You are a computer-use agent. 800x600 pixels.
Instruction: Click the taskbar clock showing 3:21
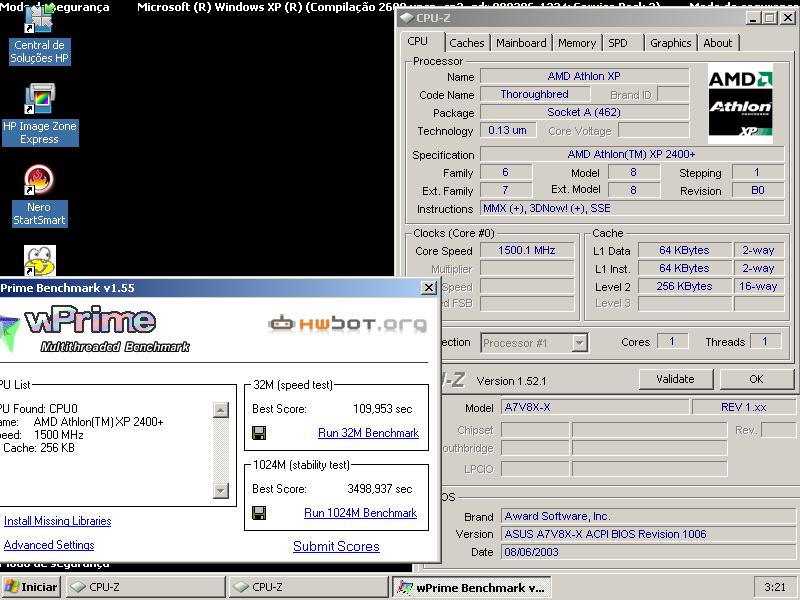(776, 587)
